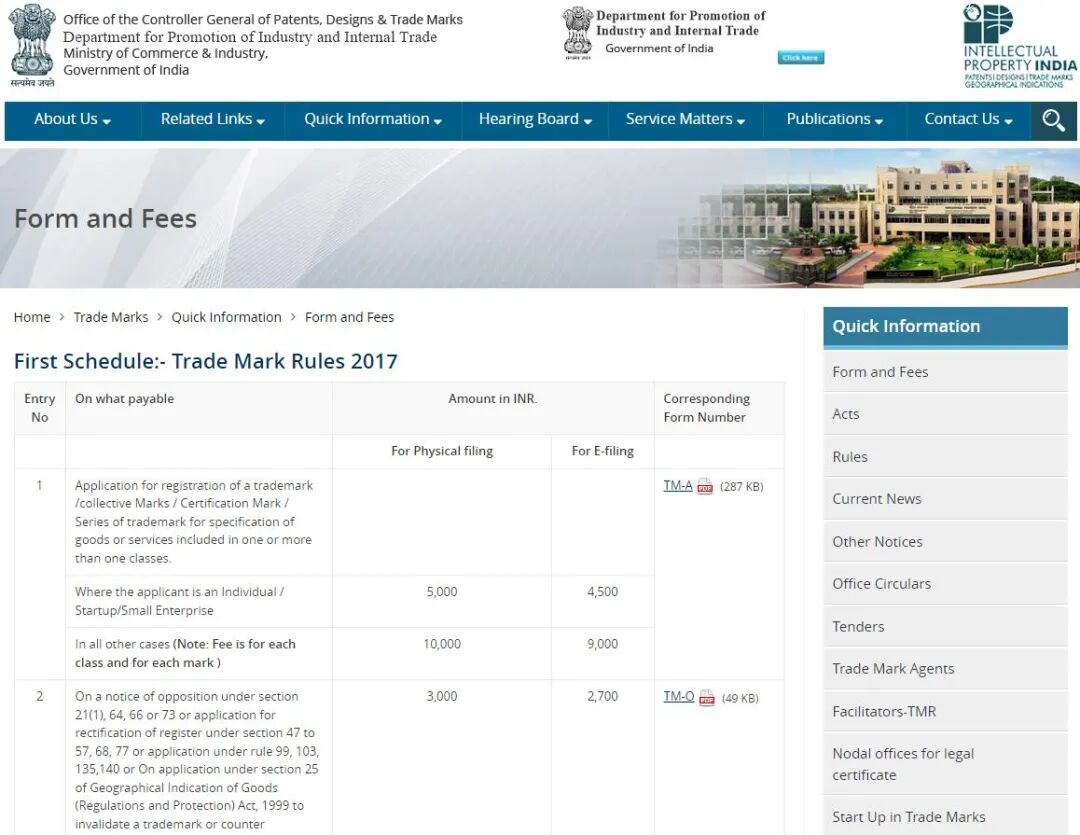
Task: Click the Office of Controller General title
Action: [x=263, y=19]
